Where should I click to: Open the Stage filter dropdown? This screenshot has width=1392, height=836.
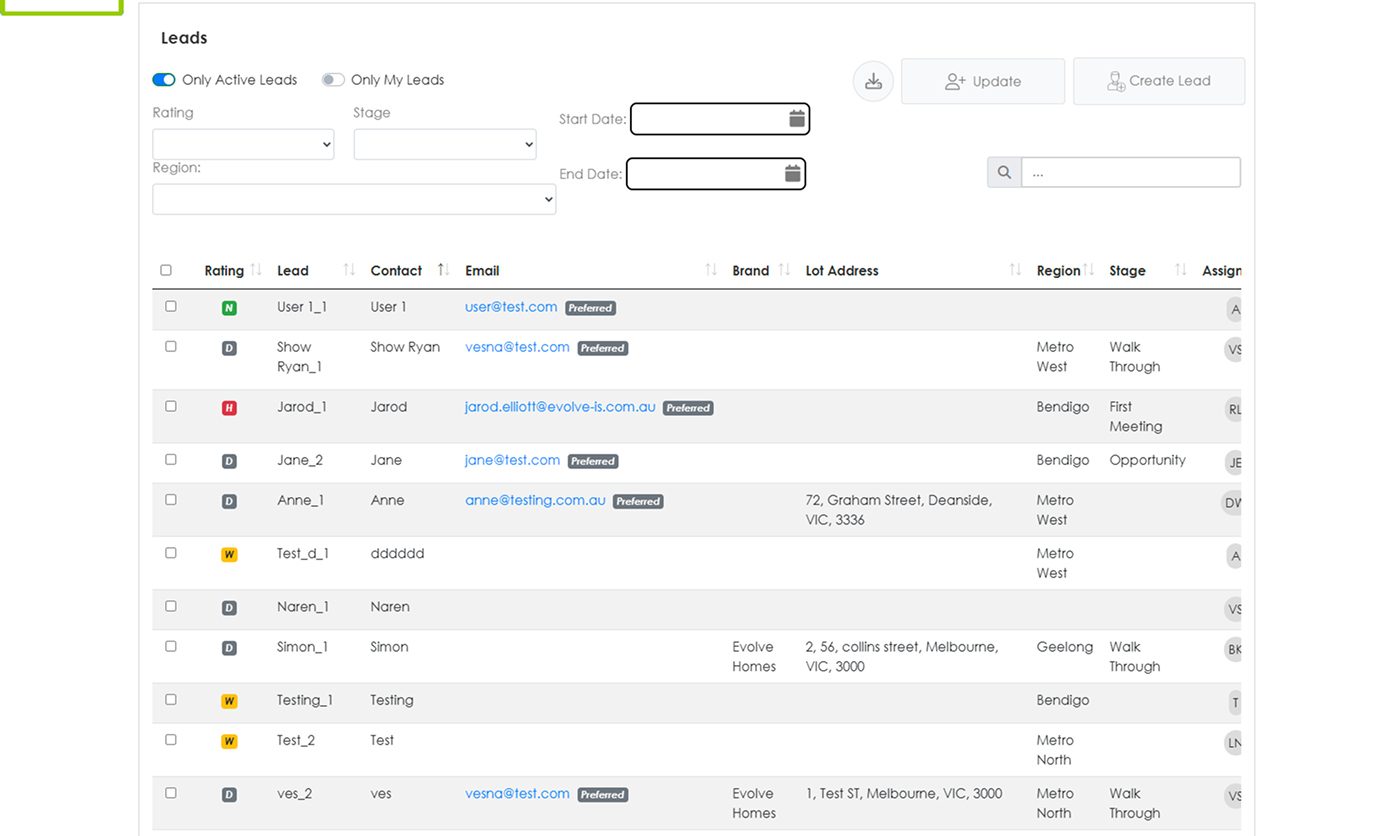point(445,144)
